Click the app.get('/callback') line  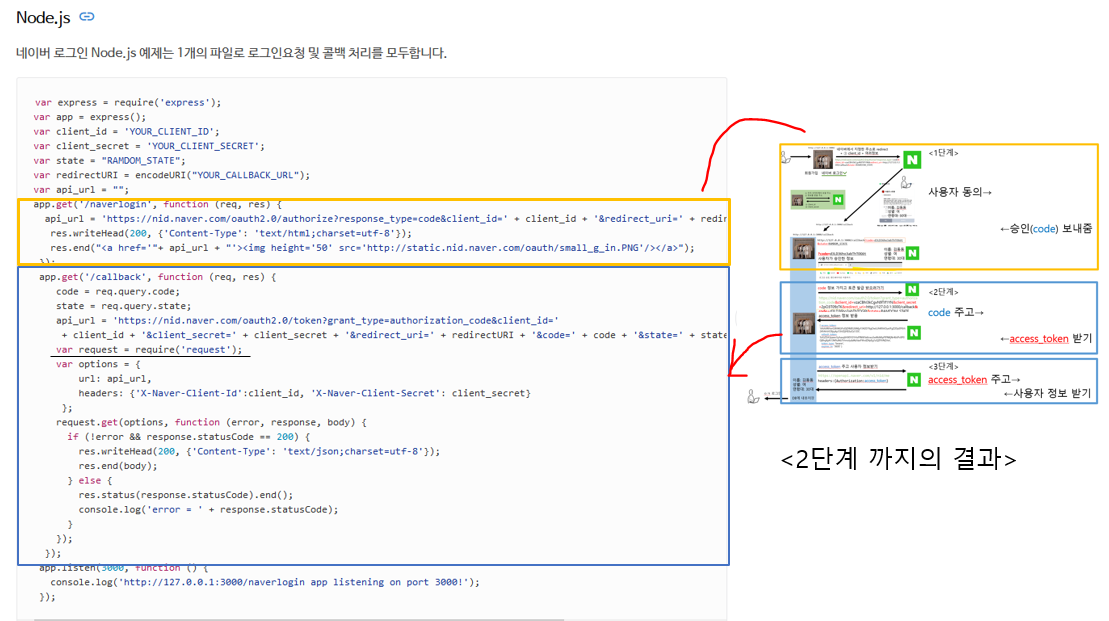coord(158,277)
